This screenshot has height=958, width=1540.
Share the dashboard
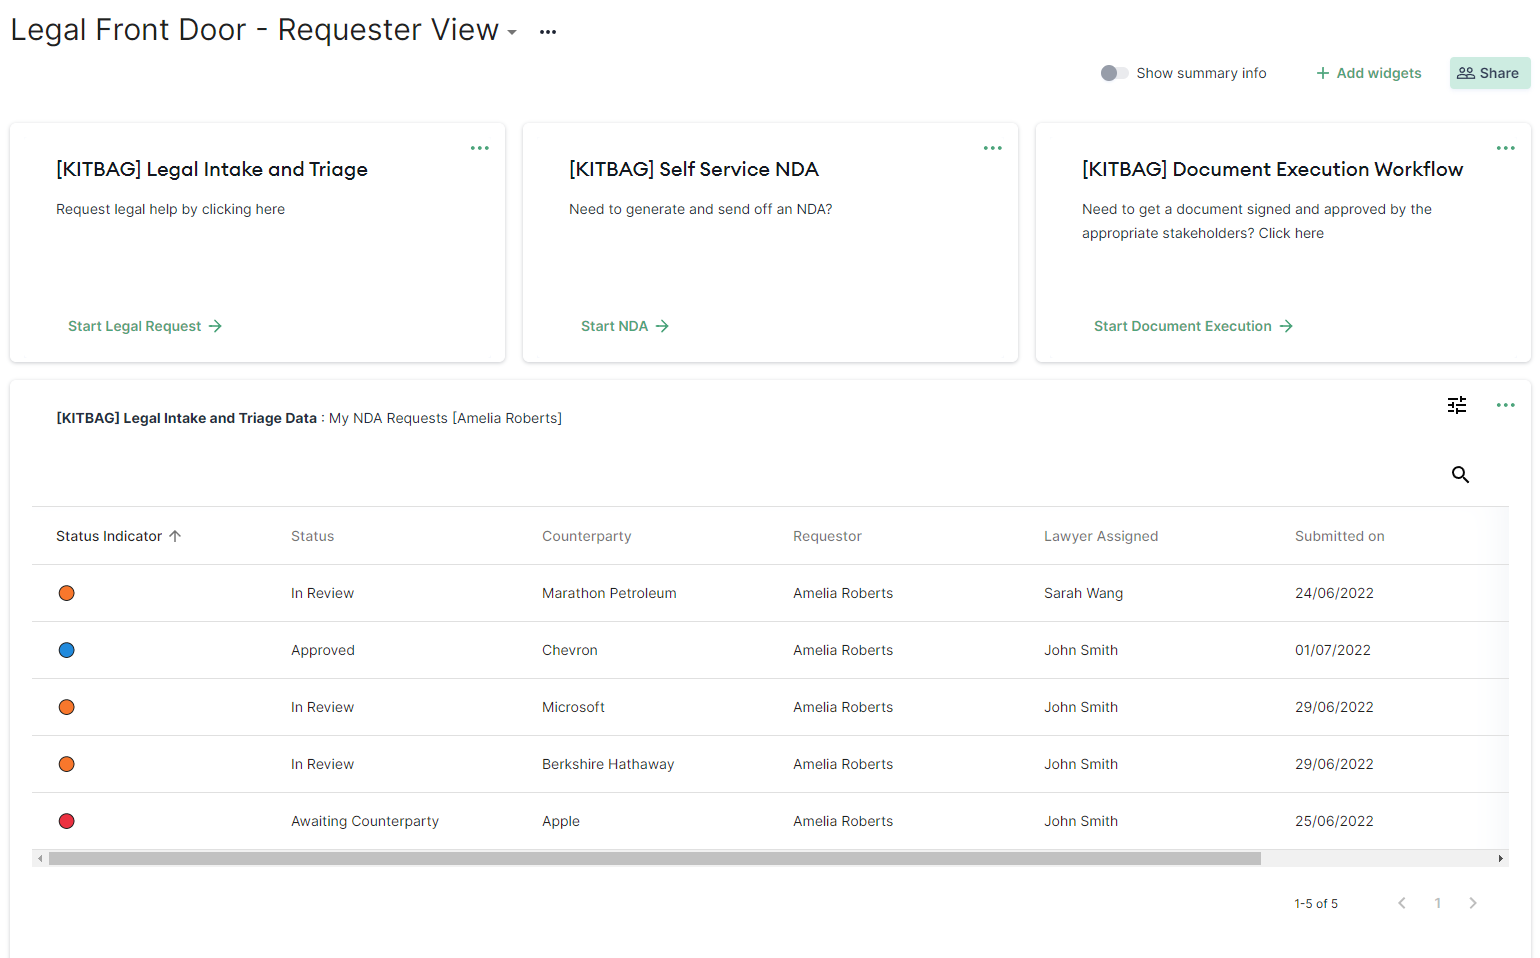1490,73
